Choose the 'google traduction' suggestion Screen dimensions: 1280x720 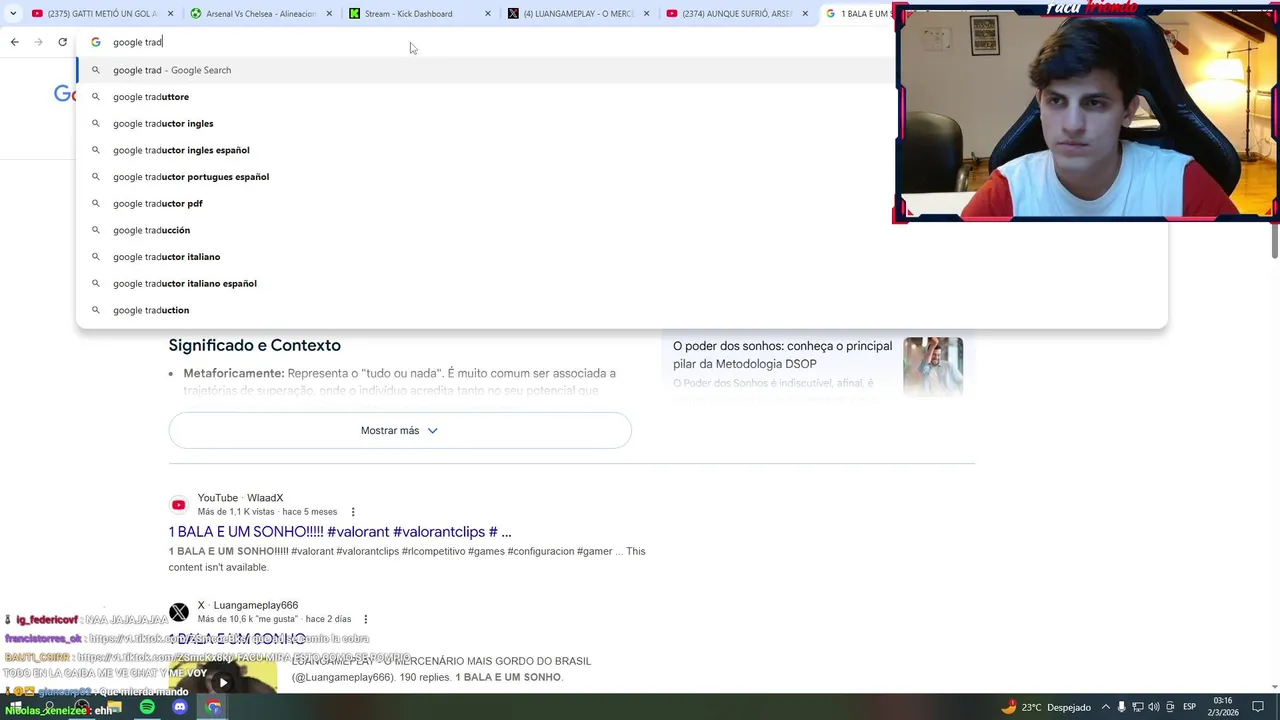621,310
